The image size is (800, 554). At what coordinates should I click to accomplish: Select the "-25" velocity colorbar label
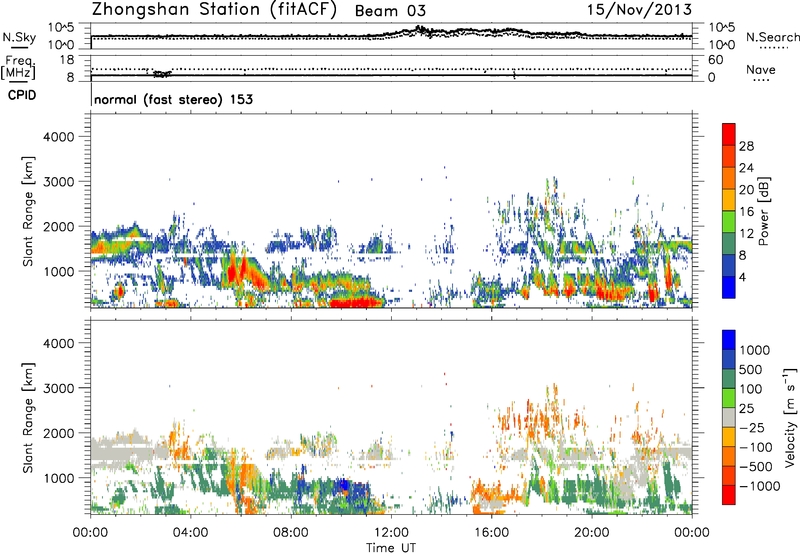click(x=752, y=428)
